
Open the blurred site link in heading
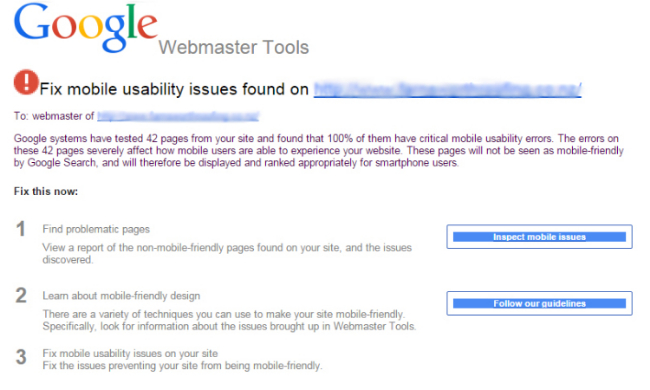448,90
